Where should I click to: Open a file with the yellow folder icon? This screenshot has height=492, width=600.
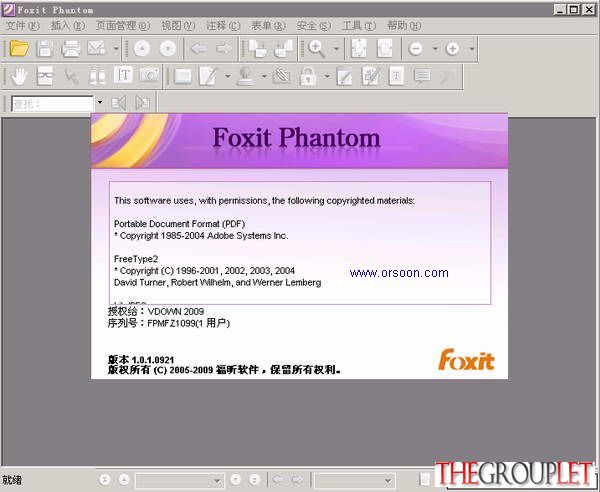(19, 49)
